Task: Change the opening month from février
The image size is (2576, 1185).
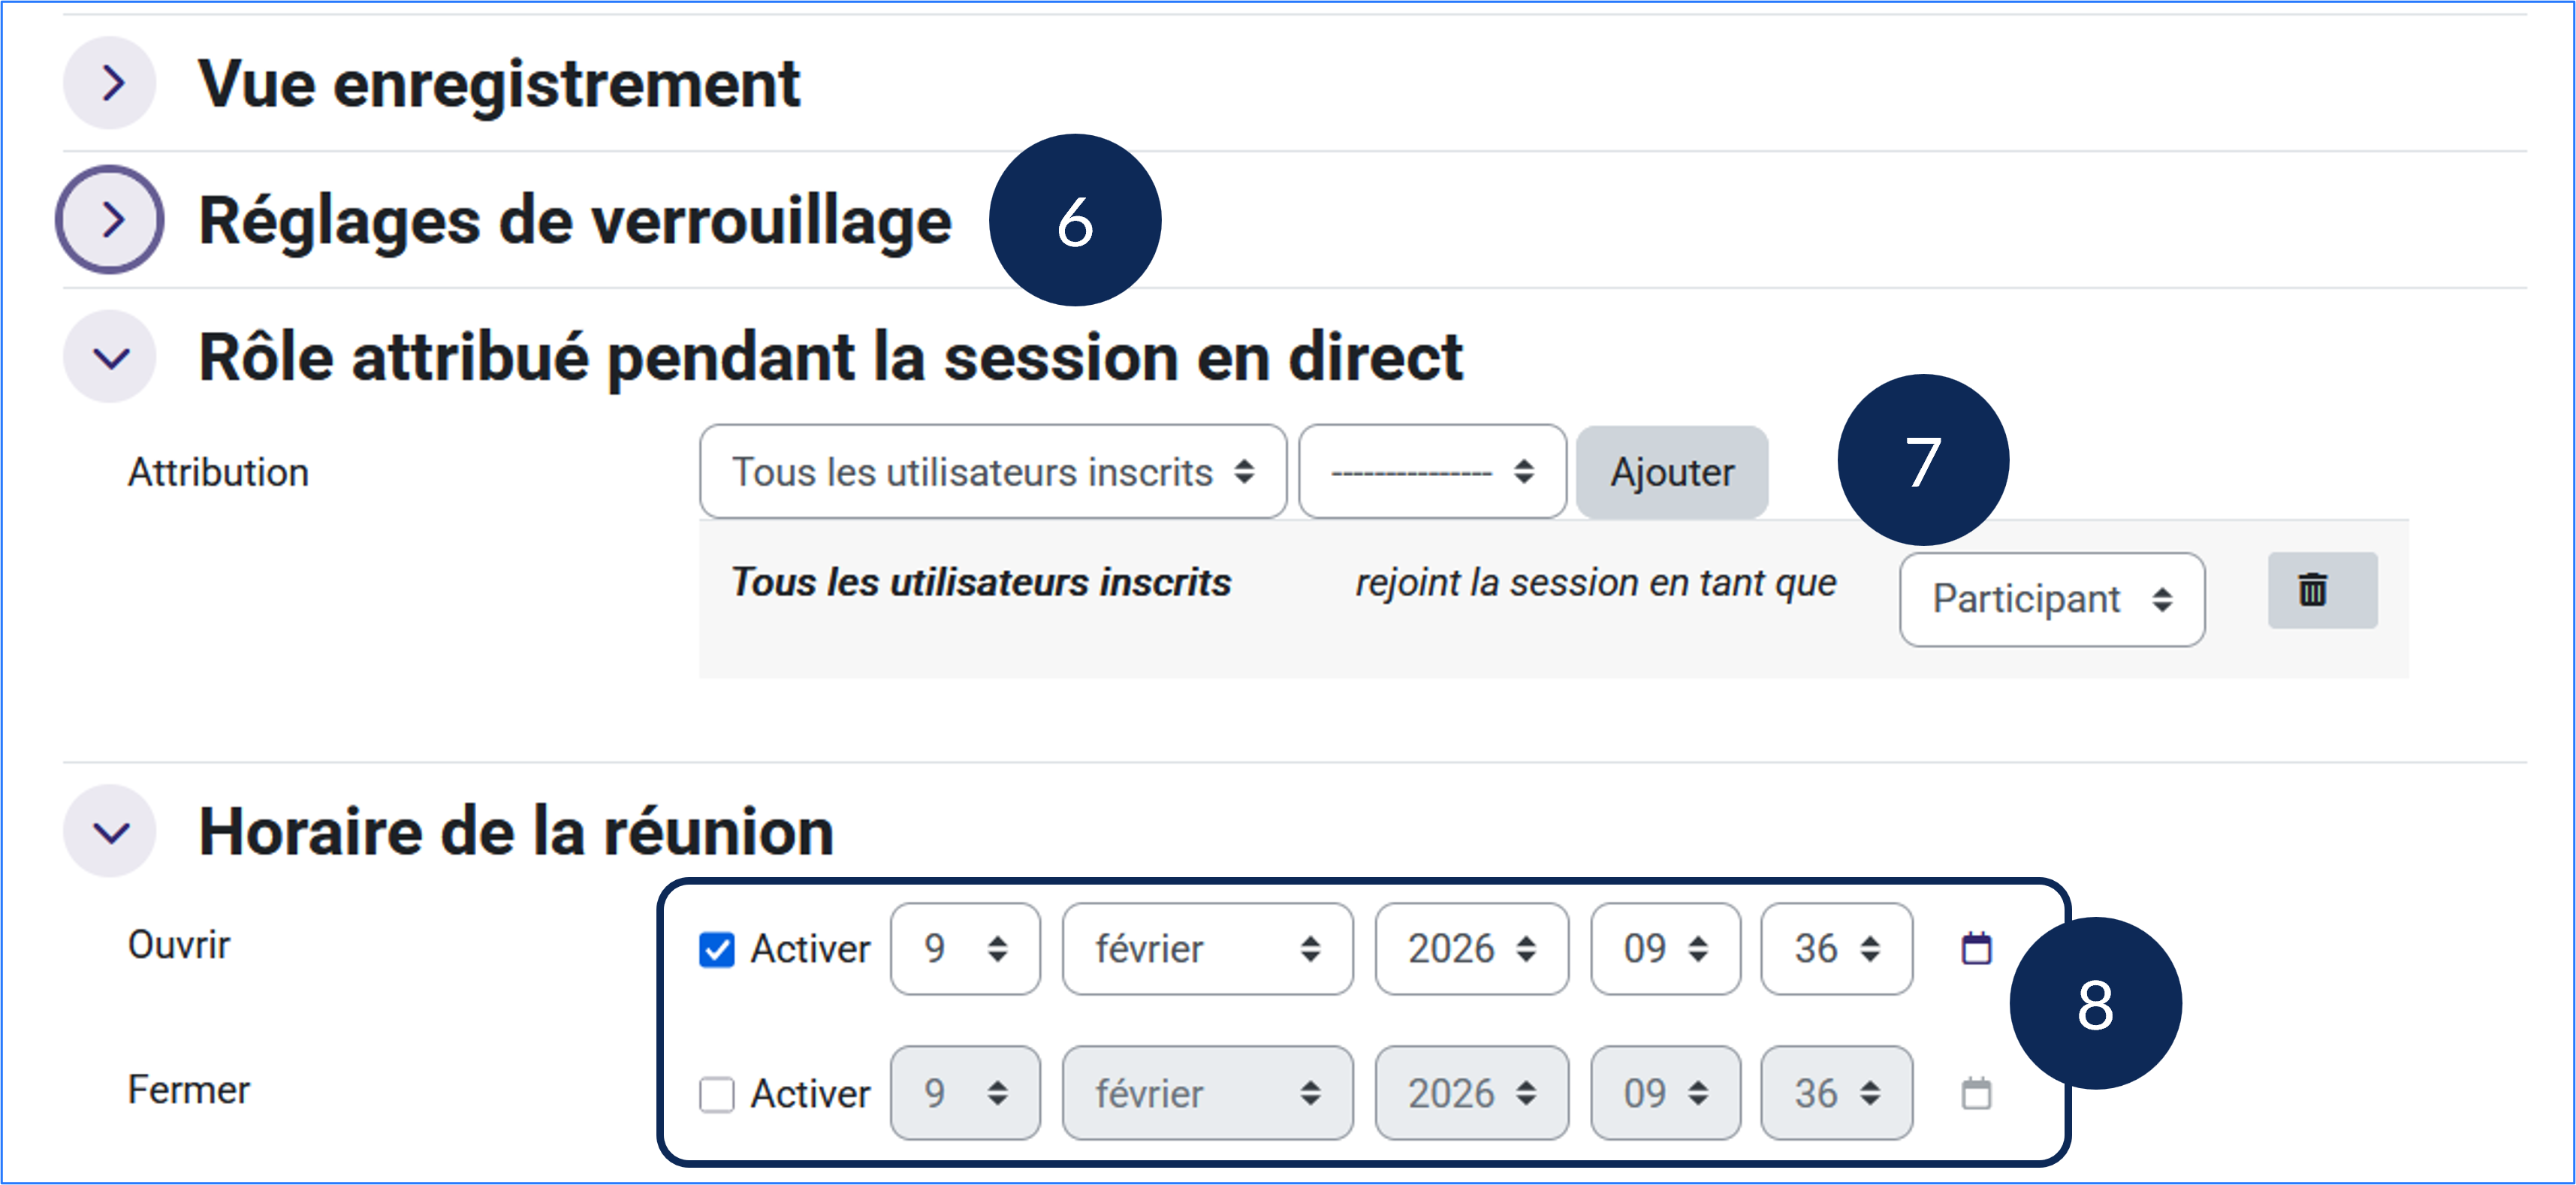Action: click(x=1206, y=948)
